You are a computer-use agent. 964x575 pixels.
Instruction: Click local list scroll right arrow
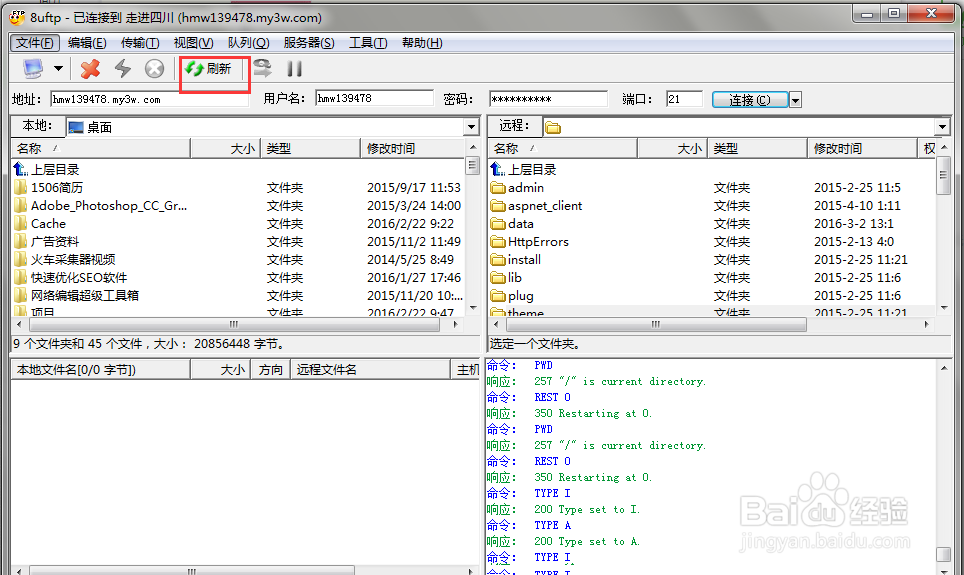point(456,324)
